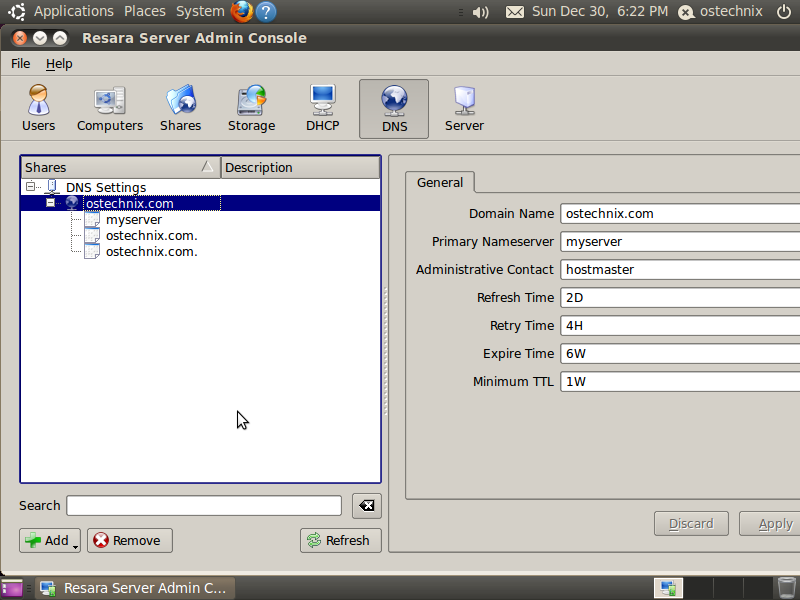Click the Remove button
Screen dimensions: 800x600
pyautogui.click(x=130, y=540)
